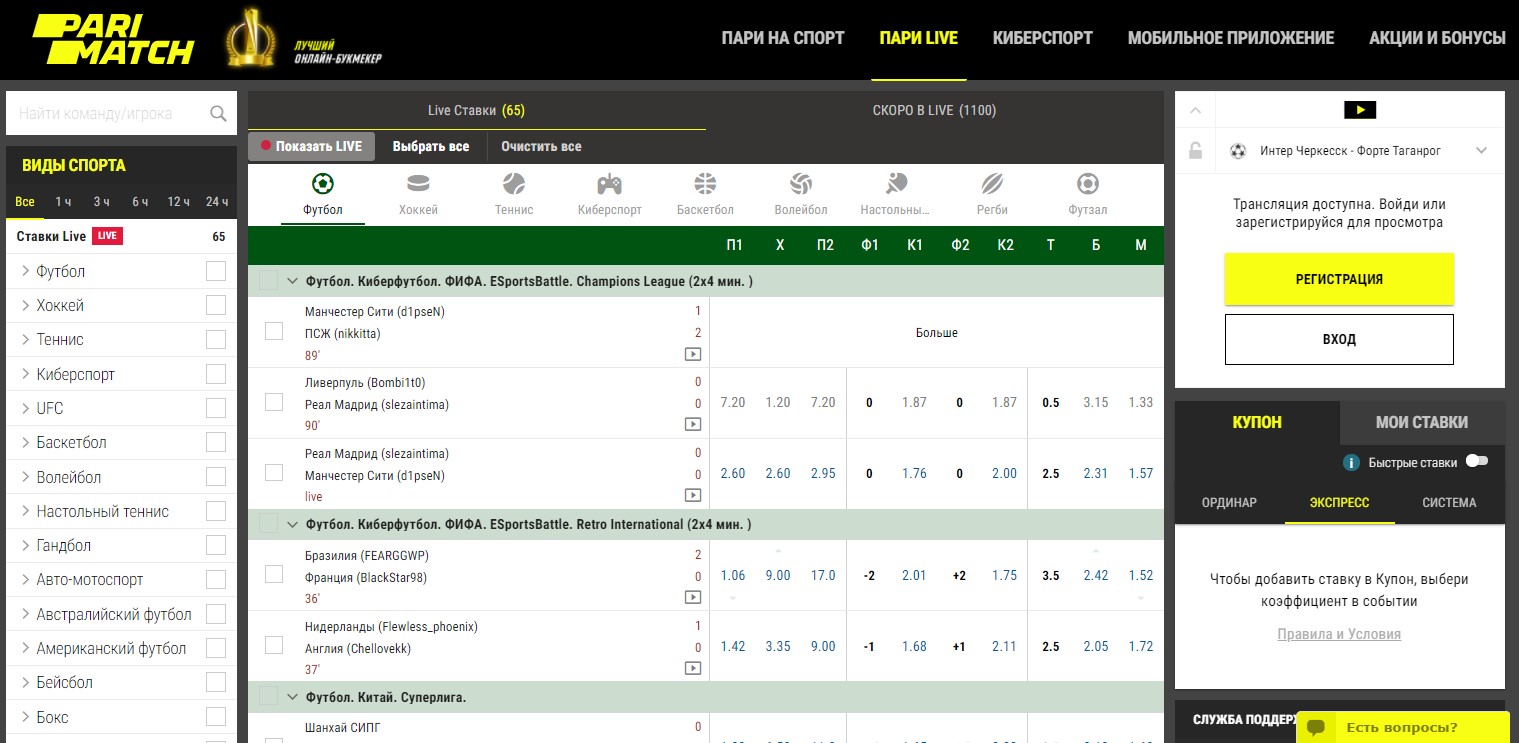This screenshot has width=1519, height=743.
Task: Switch to МОИ СТАВКИ tab
Action: coord(1422,422)
